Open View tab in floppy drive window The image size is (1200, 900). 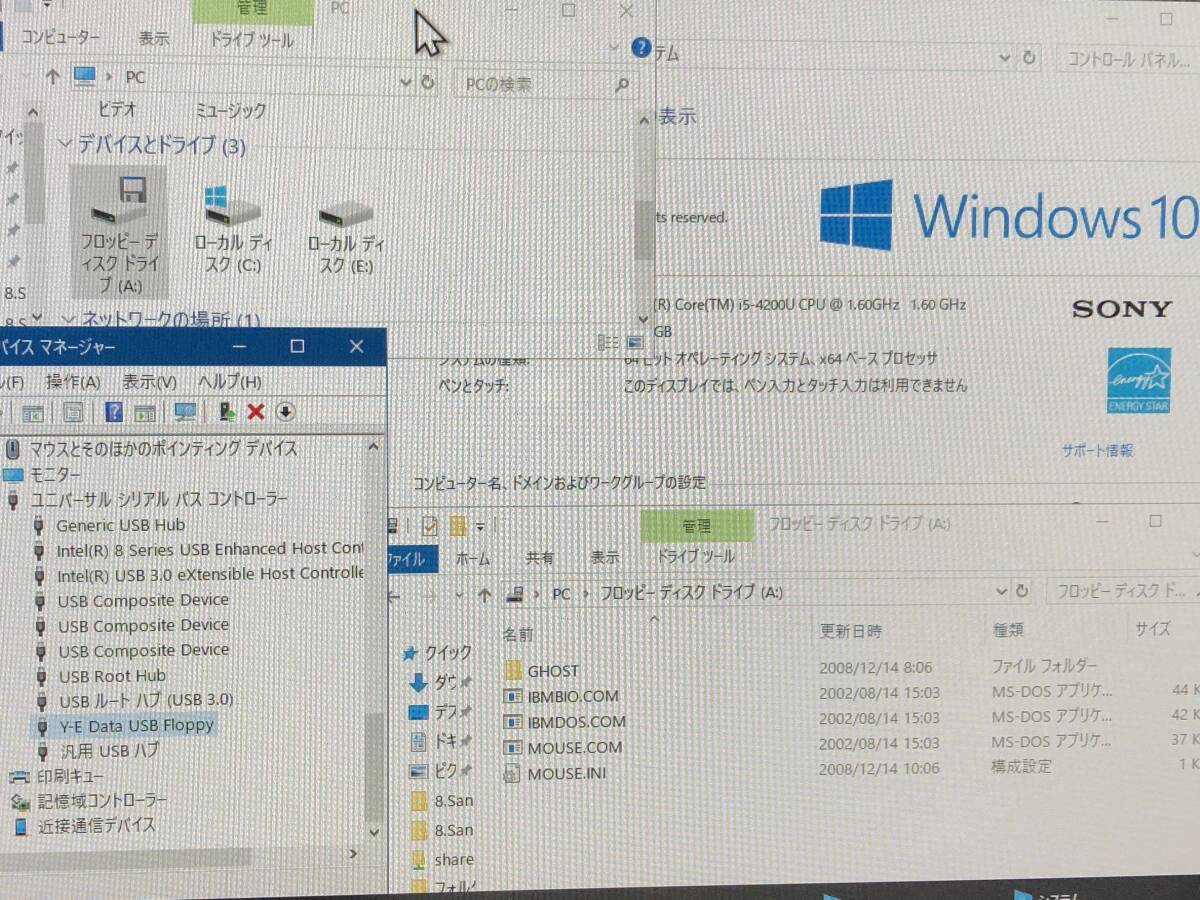pos(604,558)
